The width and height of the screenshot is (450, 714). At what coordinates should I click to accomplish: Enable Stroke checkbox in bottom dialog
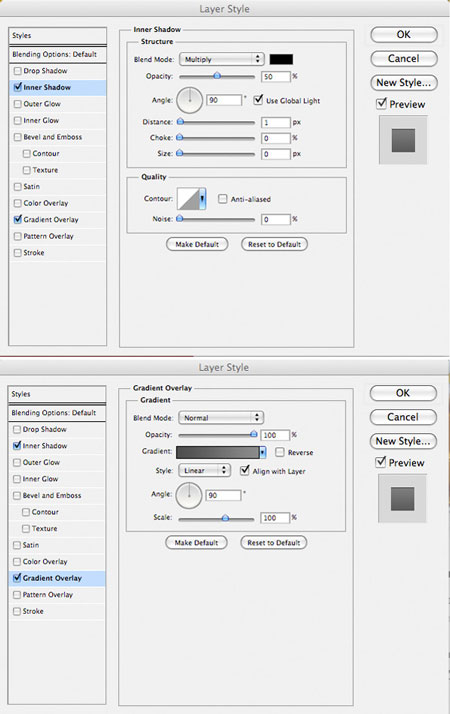[17, 611]
